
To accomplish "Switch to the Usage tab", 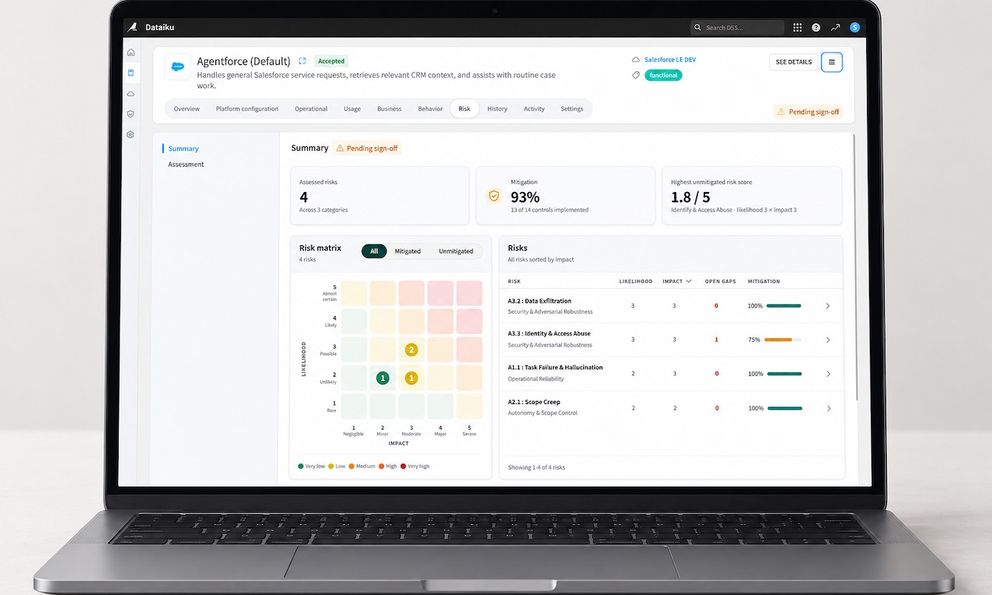I will pos(352,109).
